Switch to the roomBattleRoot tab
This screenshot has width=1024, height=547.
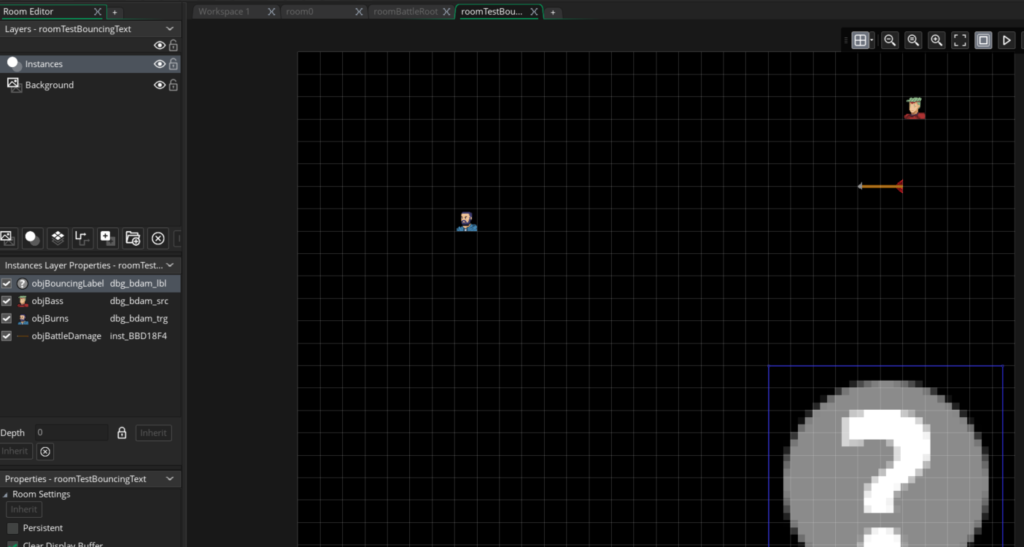pyautogui.click(x=405, y=12)
